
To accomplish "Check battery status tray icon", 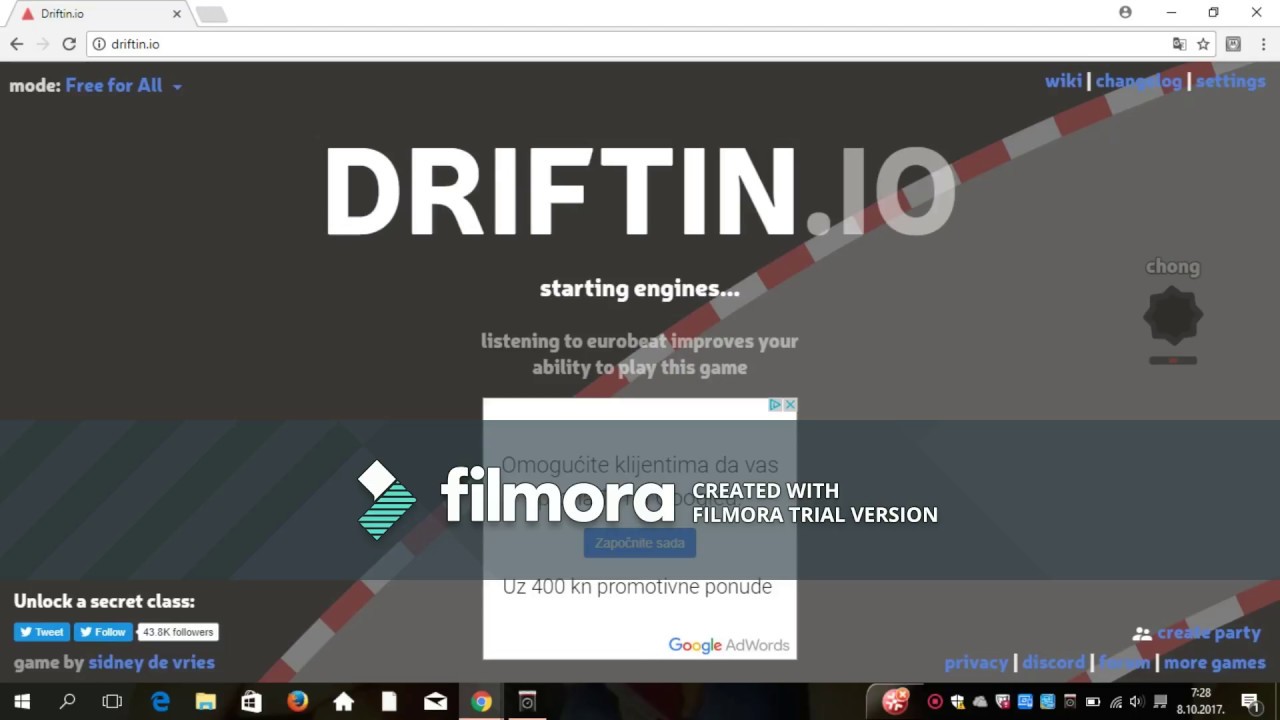I will pos(1093,702).
